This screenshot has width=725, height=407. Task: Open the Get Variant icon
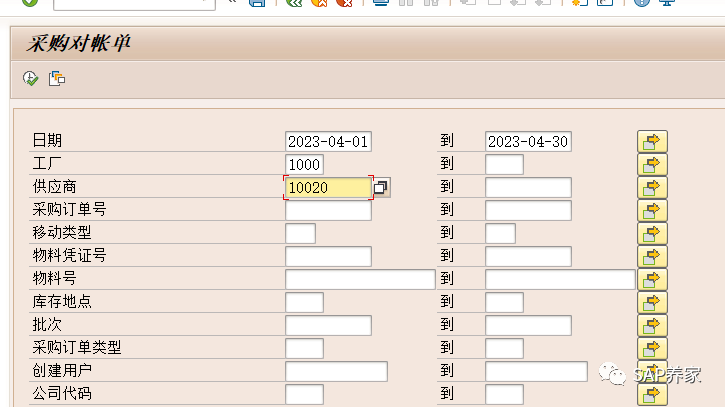point(57,79)
